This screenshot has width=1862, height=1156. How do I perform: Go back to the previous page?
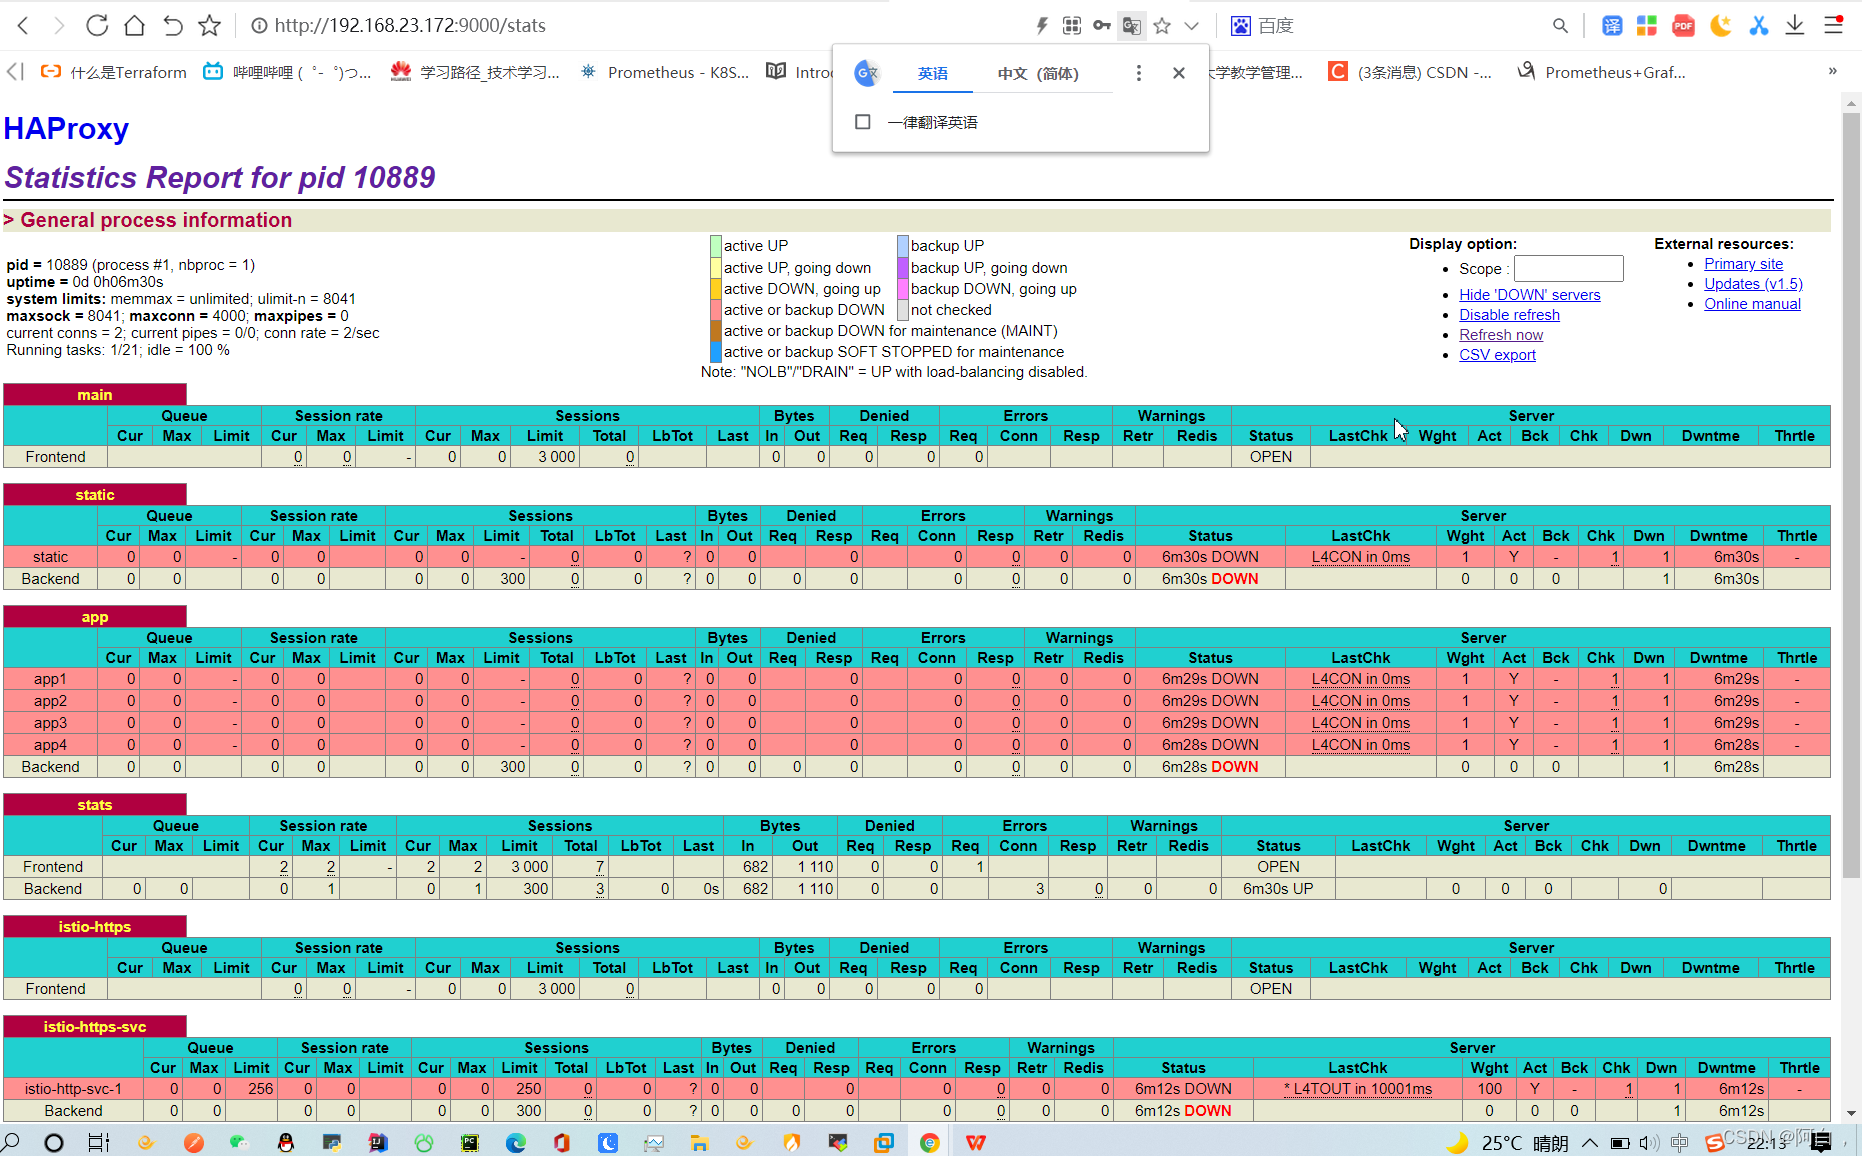[23, 25]
